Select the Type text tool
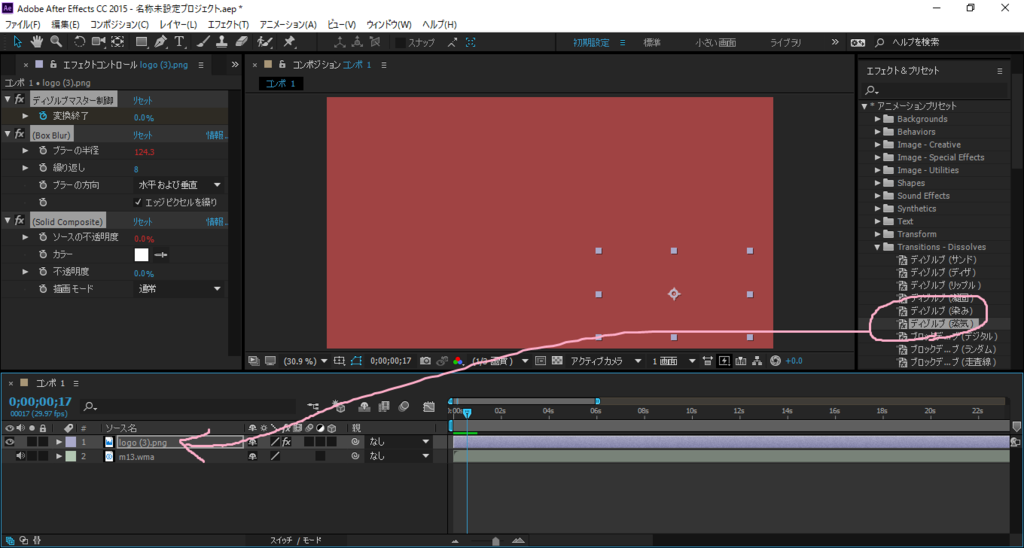Image resolution: width=1024 pixels, height=548 pixels. point(180,42)
